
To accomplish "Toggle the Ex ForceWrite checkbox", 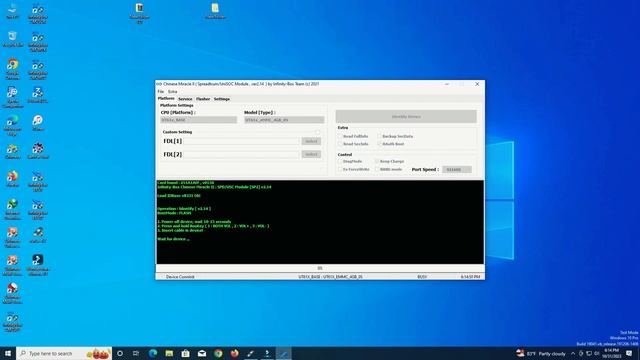I will 340,169.
